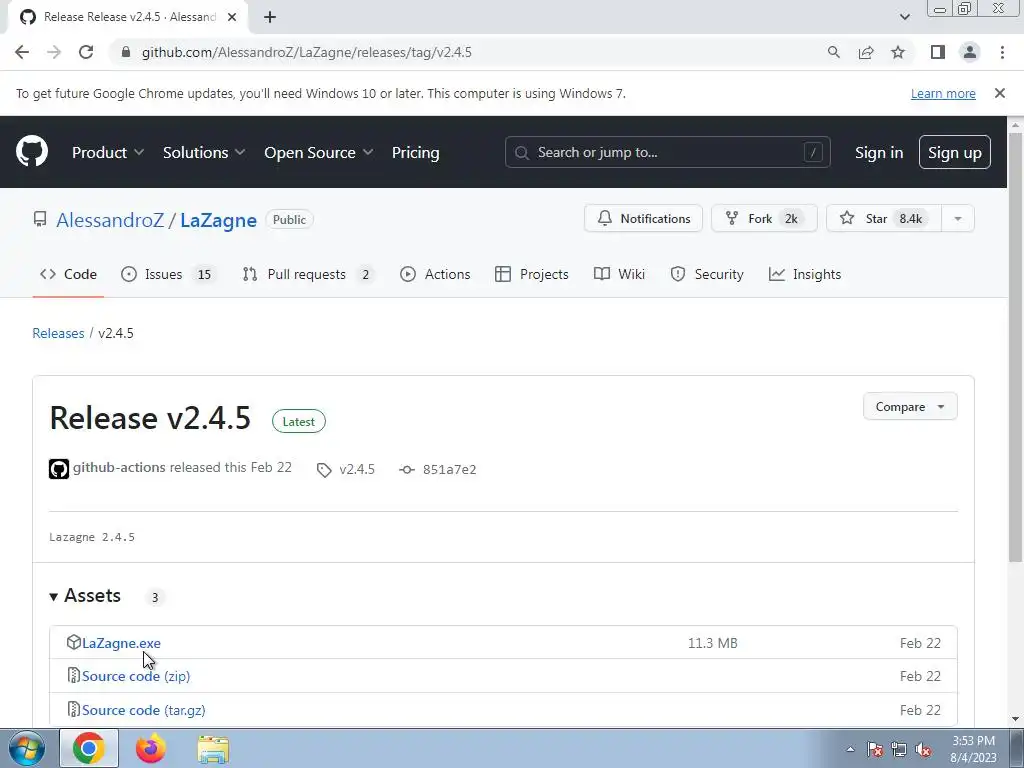Click the GitHub Octocat logo in the header
The width and height of the screenshot is (1024, 768).
click(32, 152)
